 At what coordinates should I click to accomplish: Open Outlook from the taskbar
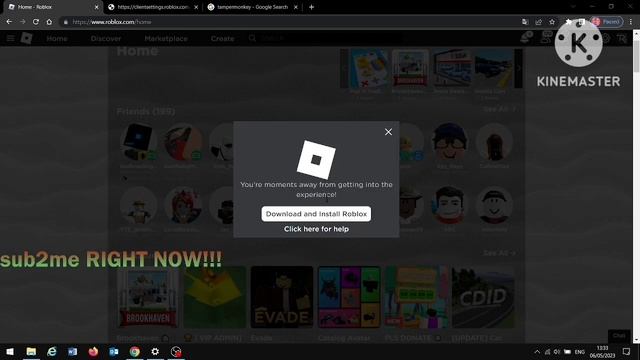pos(114,351)
